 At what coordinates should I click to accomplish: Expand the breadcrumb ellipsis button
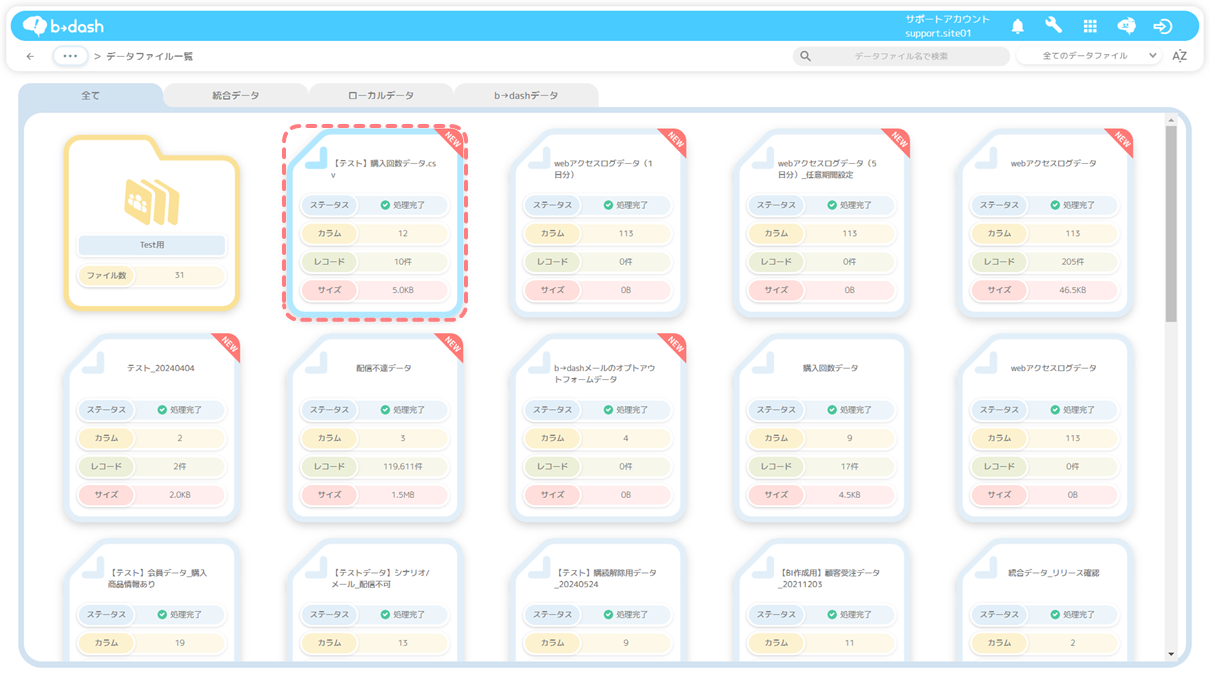pos(70,56)
